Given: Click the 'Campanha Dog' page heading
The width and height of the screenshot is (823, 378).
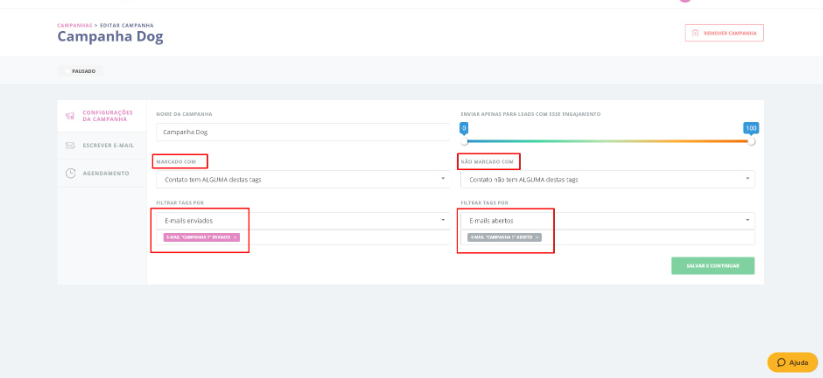Looking at the screenshot, I should point(110,37).
